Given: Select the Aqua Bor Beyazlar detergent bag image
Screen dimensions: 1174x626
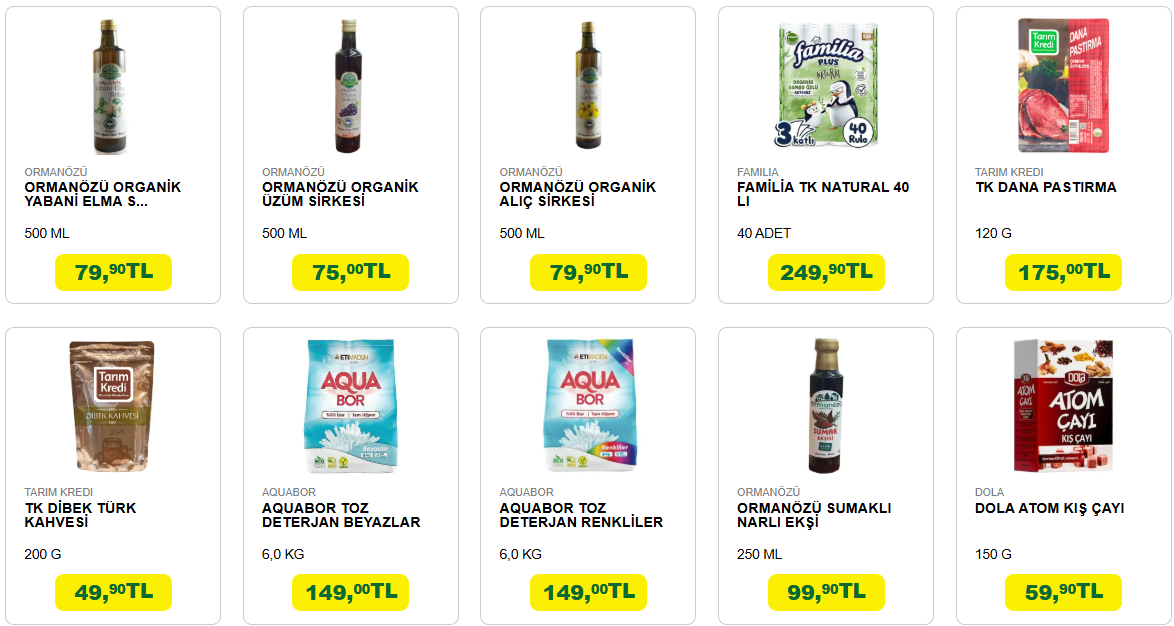Looking at the screenshot, I should [350, 405].
